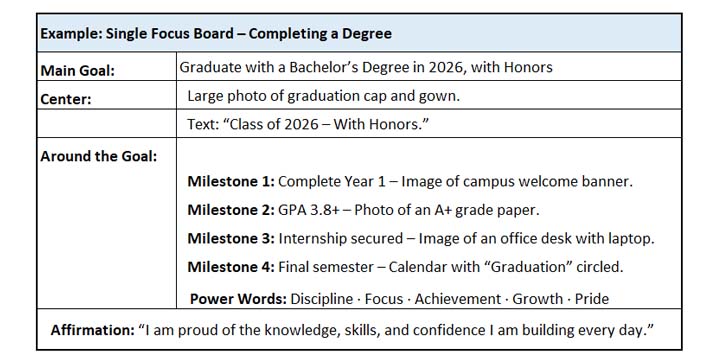
Task: Click the 'Milestone 2:' bold label
Action: tap(231, 210)
